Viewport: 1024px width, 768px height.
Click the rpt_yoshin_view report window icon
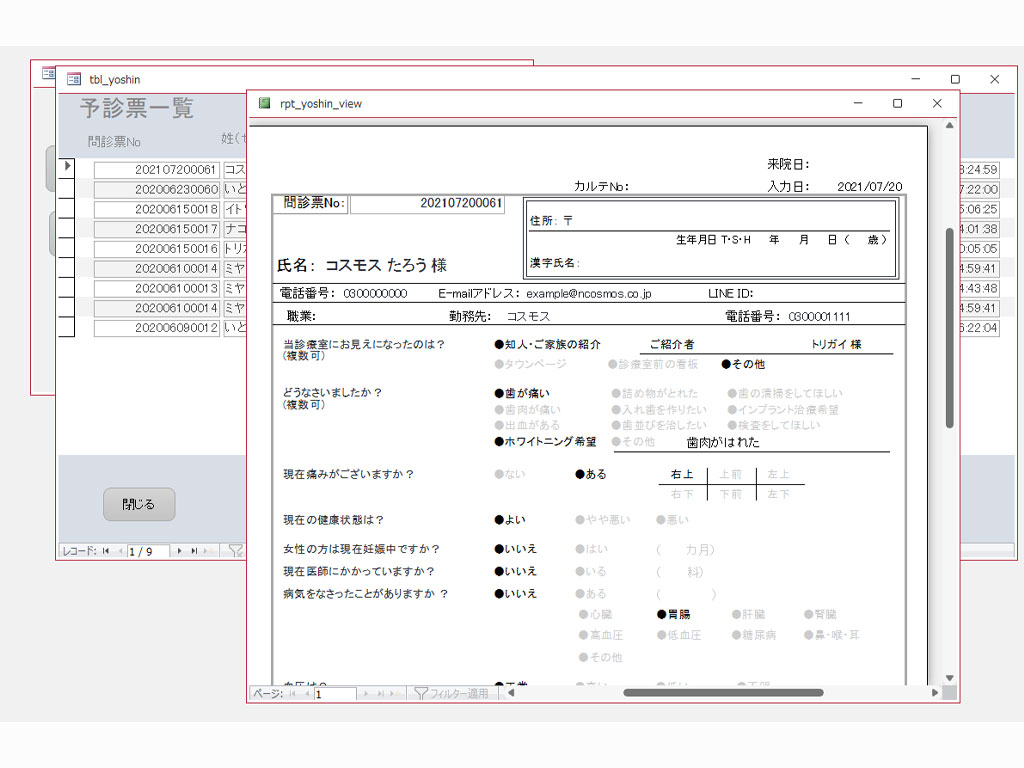[265, 103]
